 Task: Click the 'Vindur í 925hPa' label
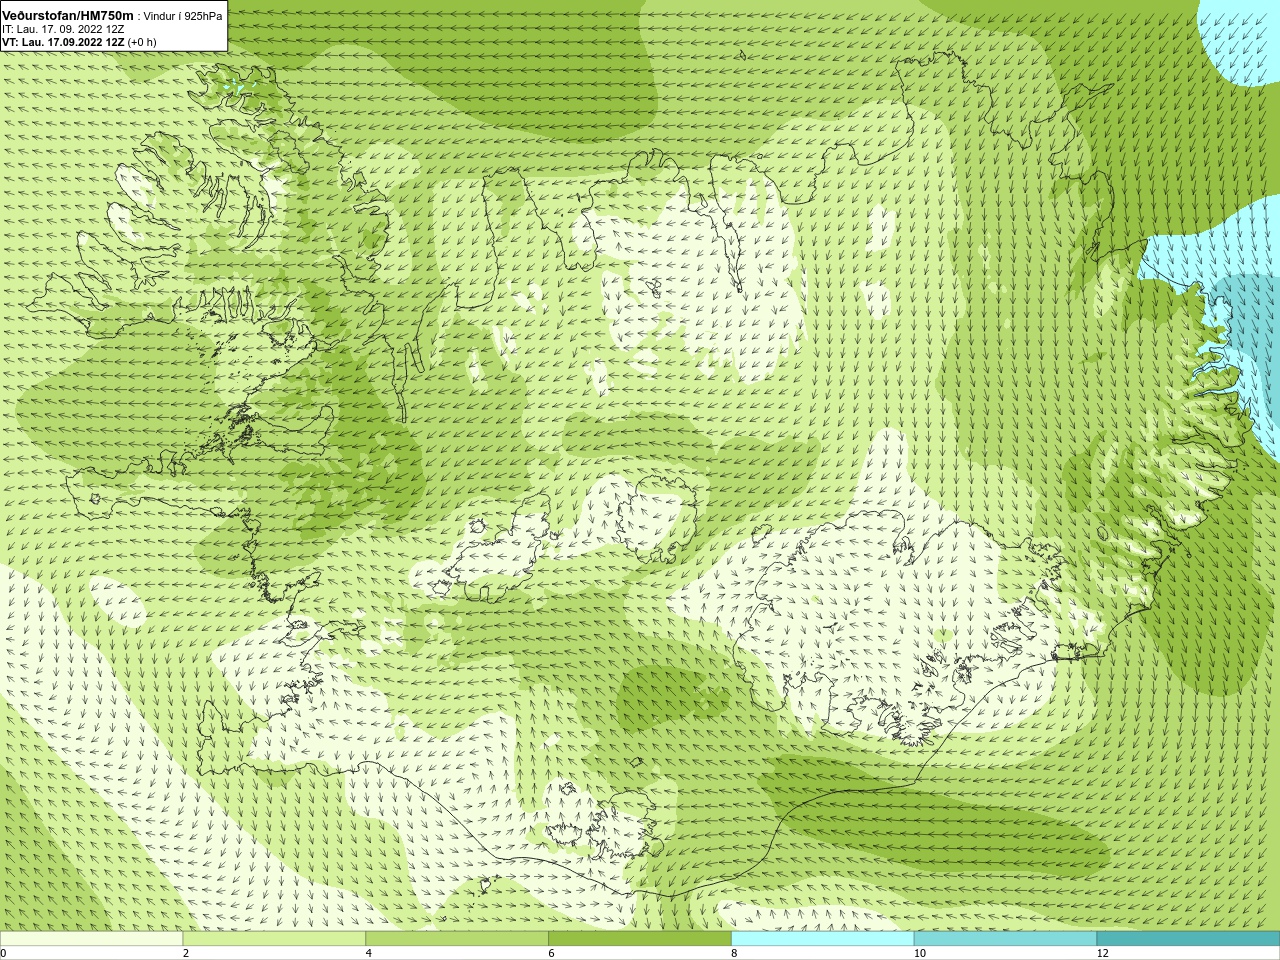click(x=183, y=16)
